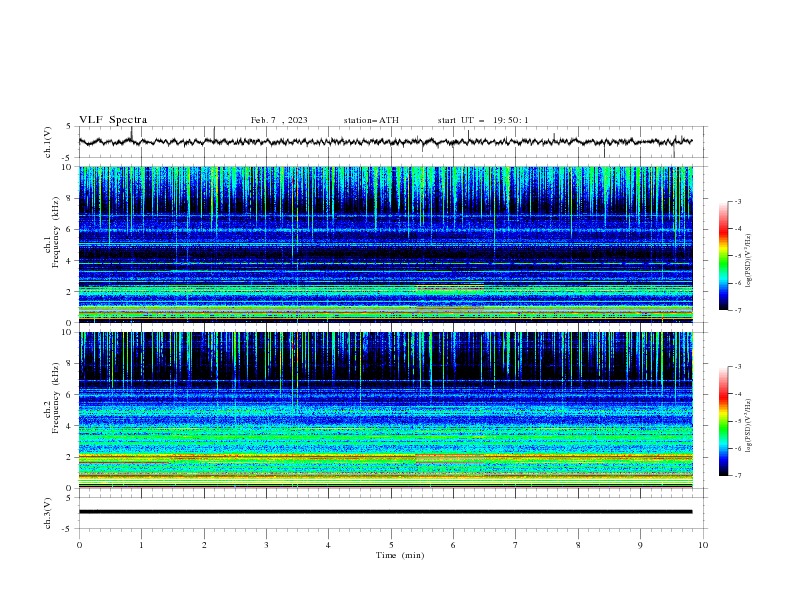Click the time axis tick label "4"
This screenshot has height=612, width=792.
click(328, 545)
